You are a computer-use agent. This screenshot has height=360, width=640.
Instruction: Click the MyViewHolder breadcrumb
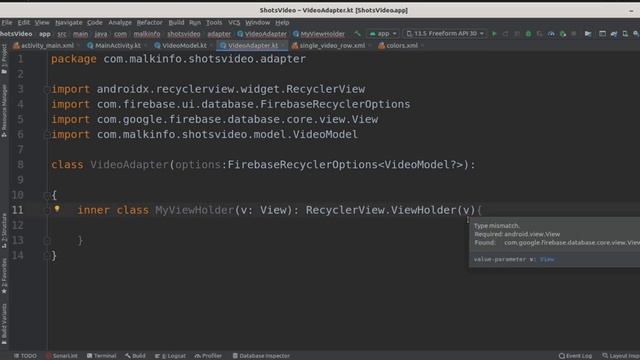pos(319,34)
